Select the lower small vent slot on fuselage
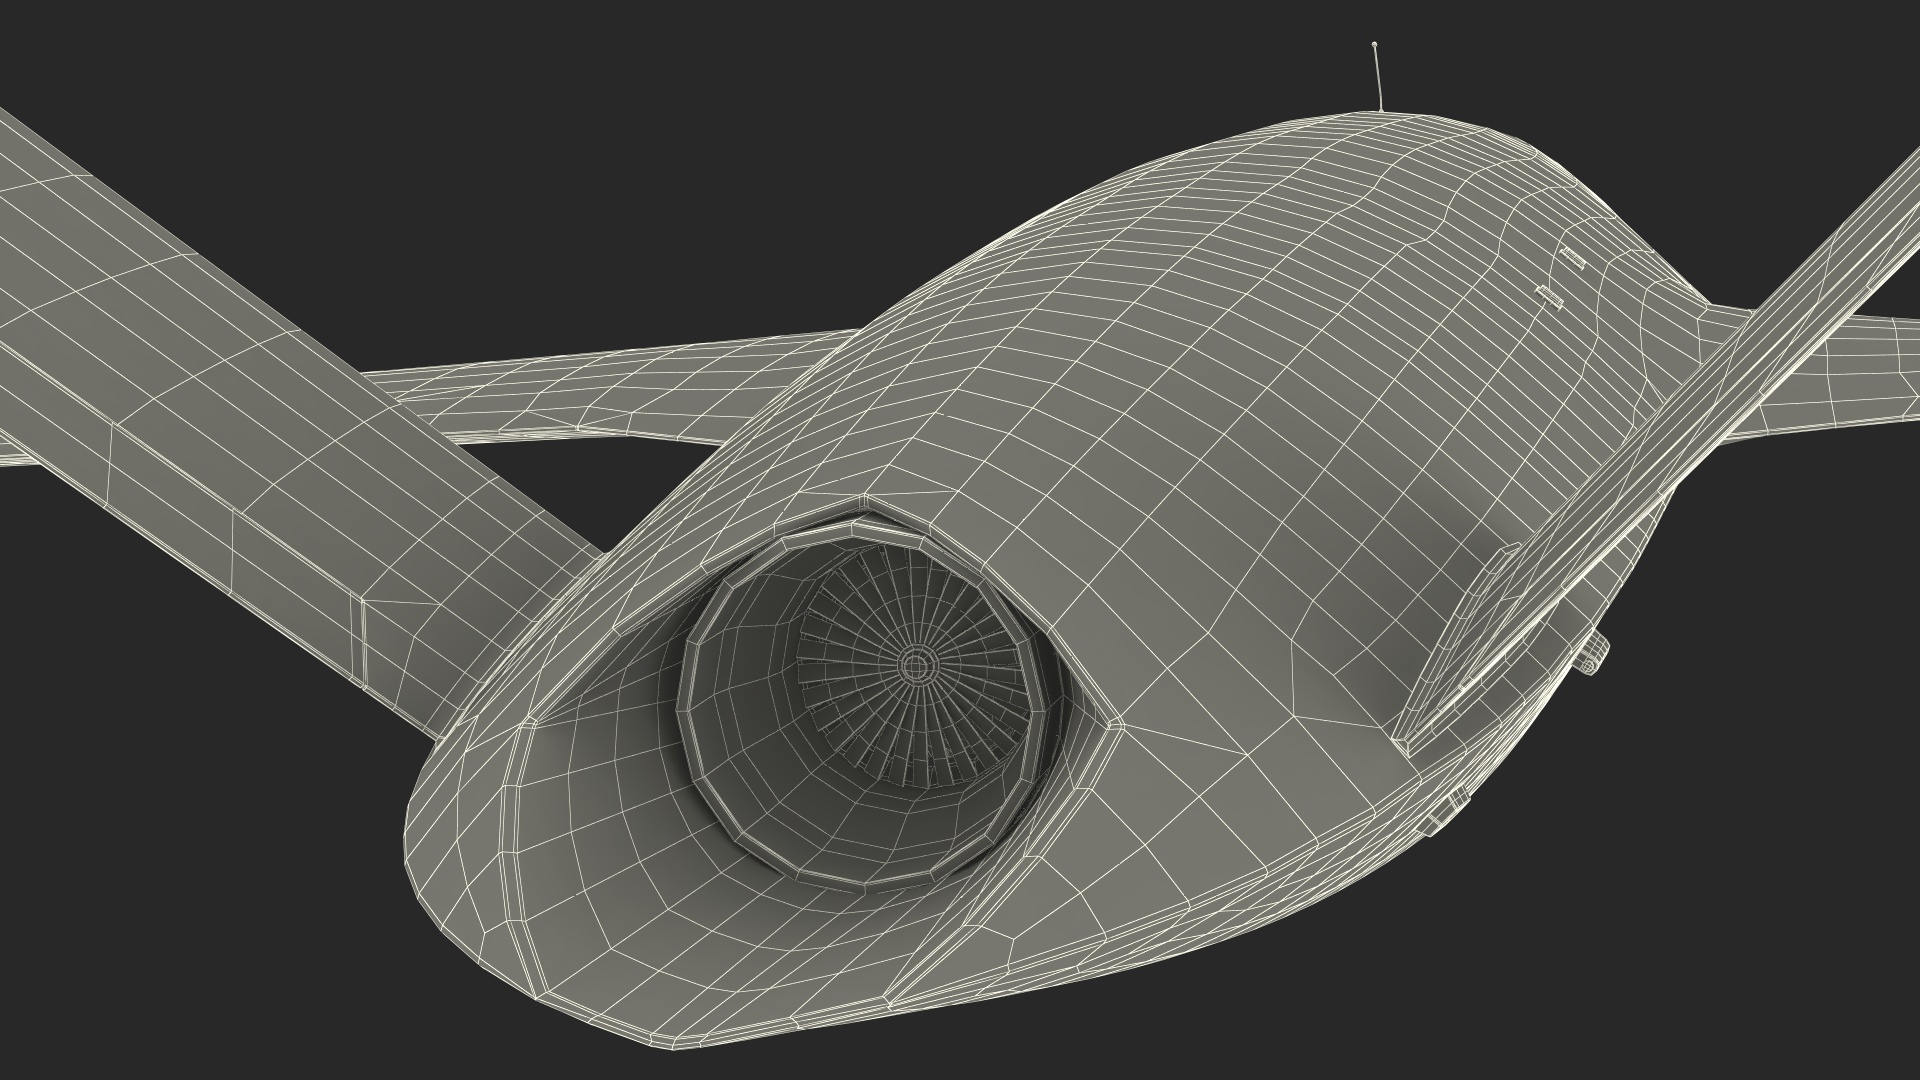The image size is (1920, 1080). click(1549, 296)
